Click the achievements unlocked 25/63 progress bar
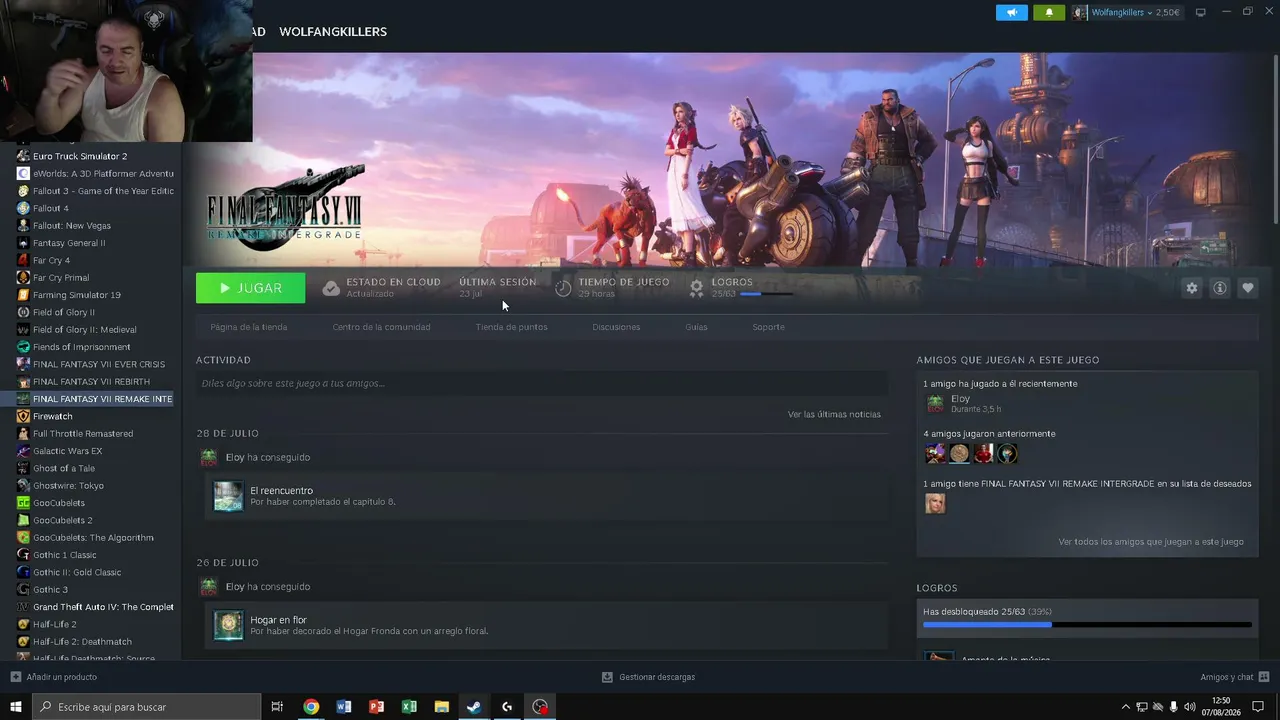 [x=1087, y=625]
